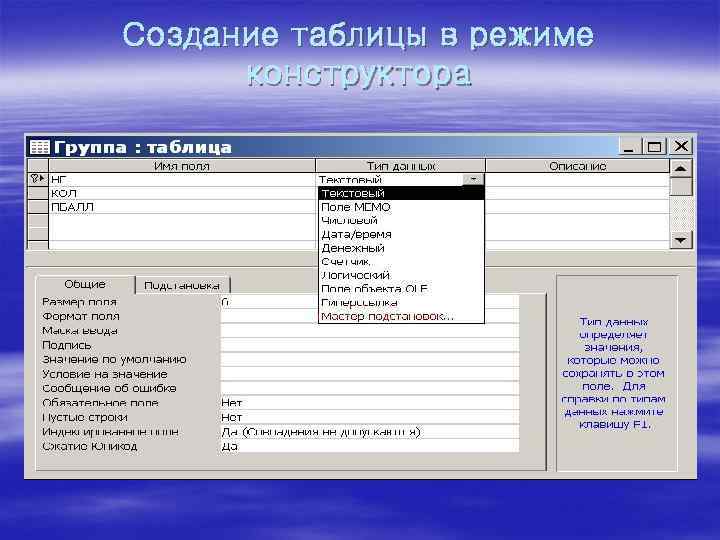Screen dimensions: 720x540
Task: Click the Сжатие Юникод value Да
Action: (370, 446)
